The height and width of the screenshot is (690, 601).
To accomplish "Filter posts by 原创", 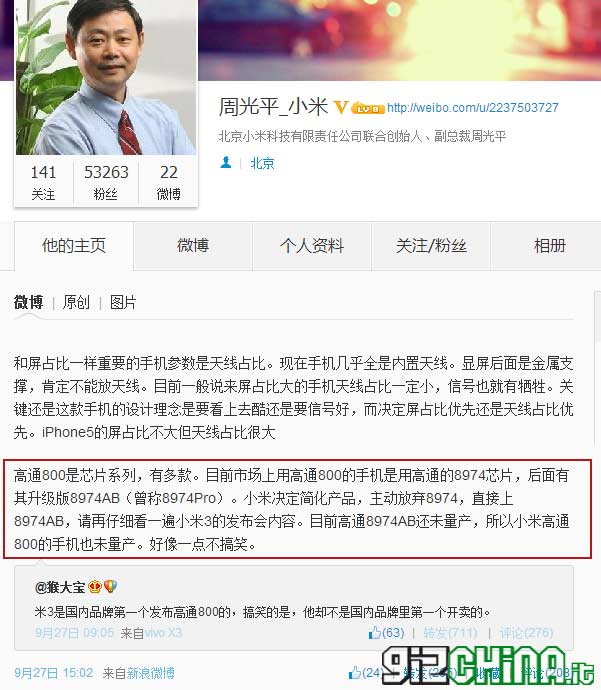I will click(x=76, y=302).
